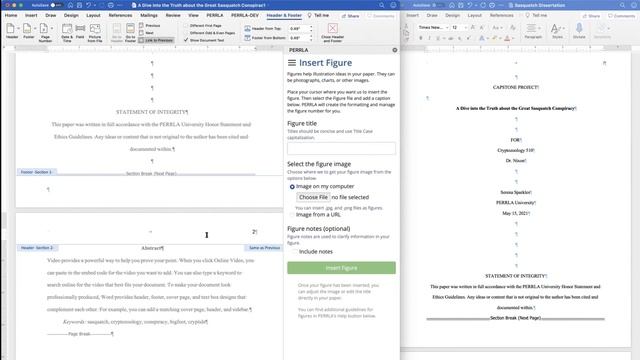Click the Page Number icon
The width and height of the screenshot is (640, 360).
click(x=44, y=29)
